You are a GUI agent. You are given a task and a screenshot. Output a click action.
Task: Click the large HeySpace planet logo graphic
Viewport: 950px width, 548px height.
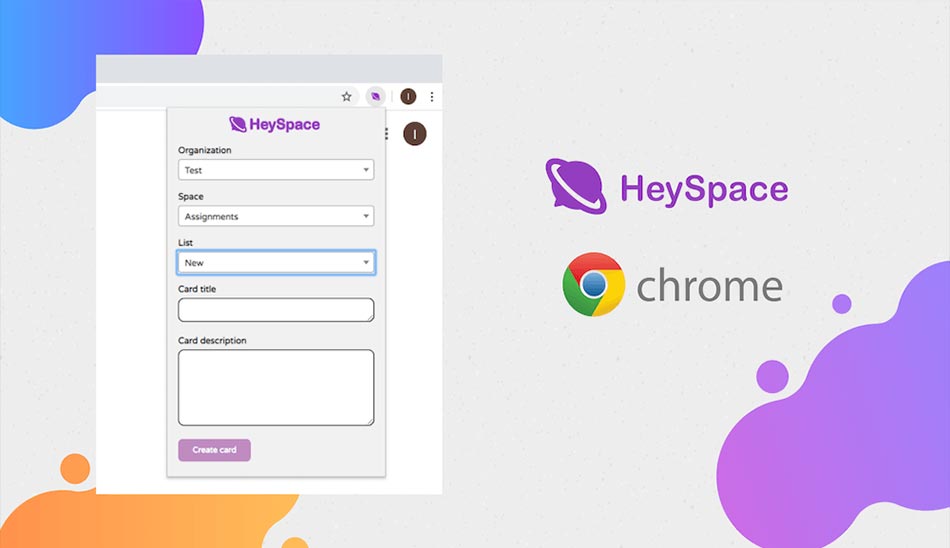[x=576, y=186]
